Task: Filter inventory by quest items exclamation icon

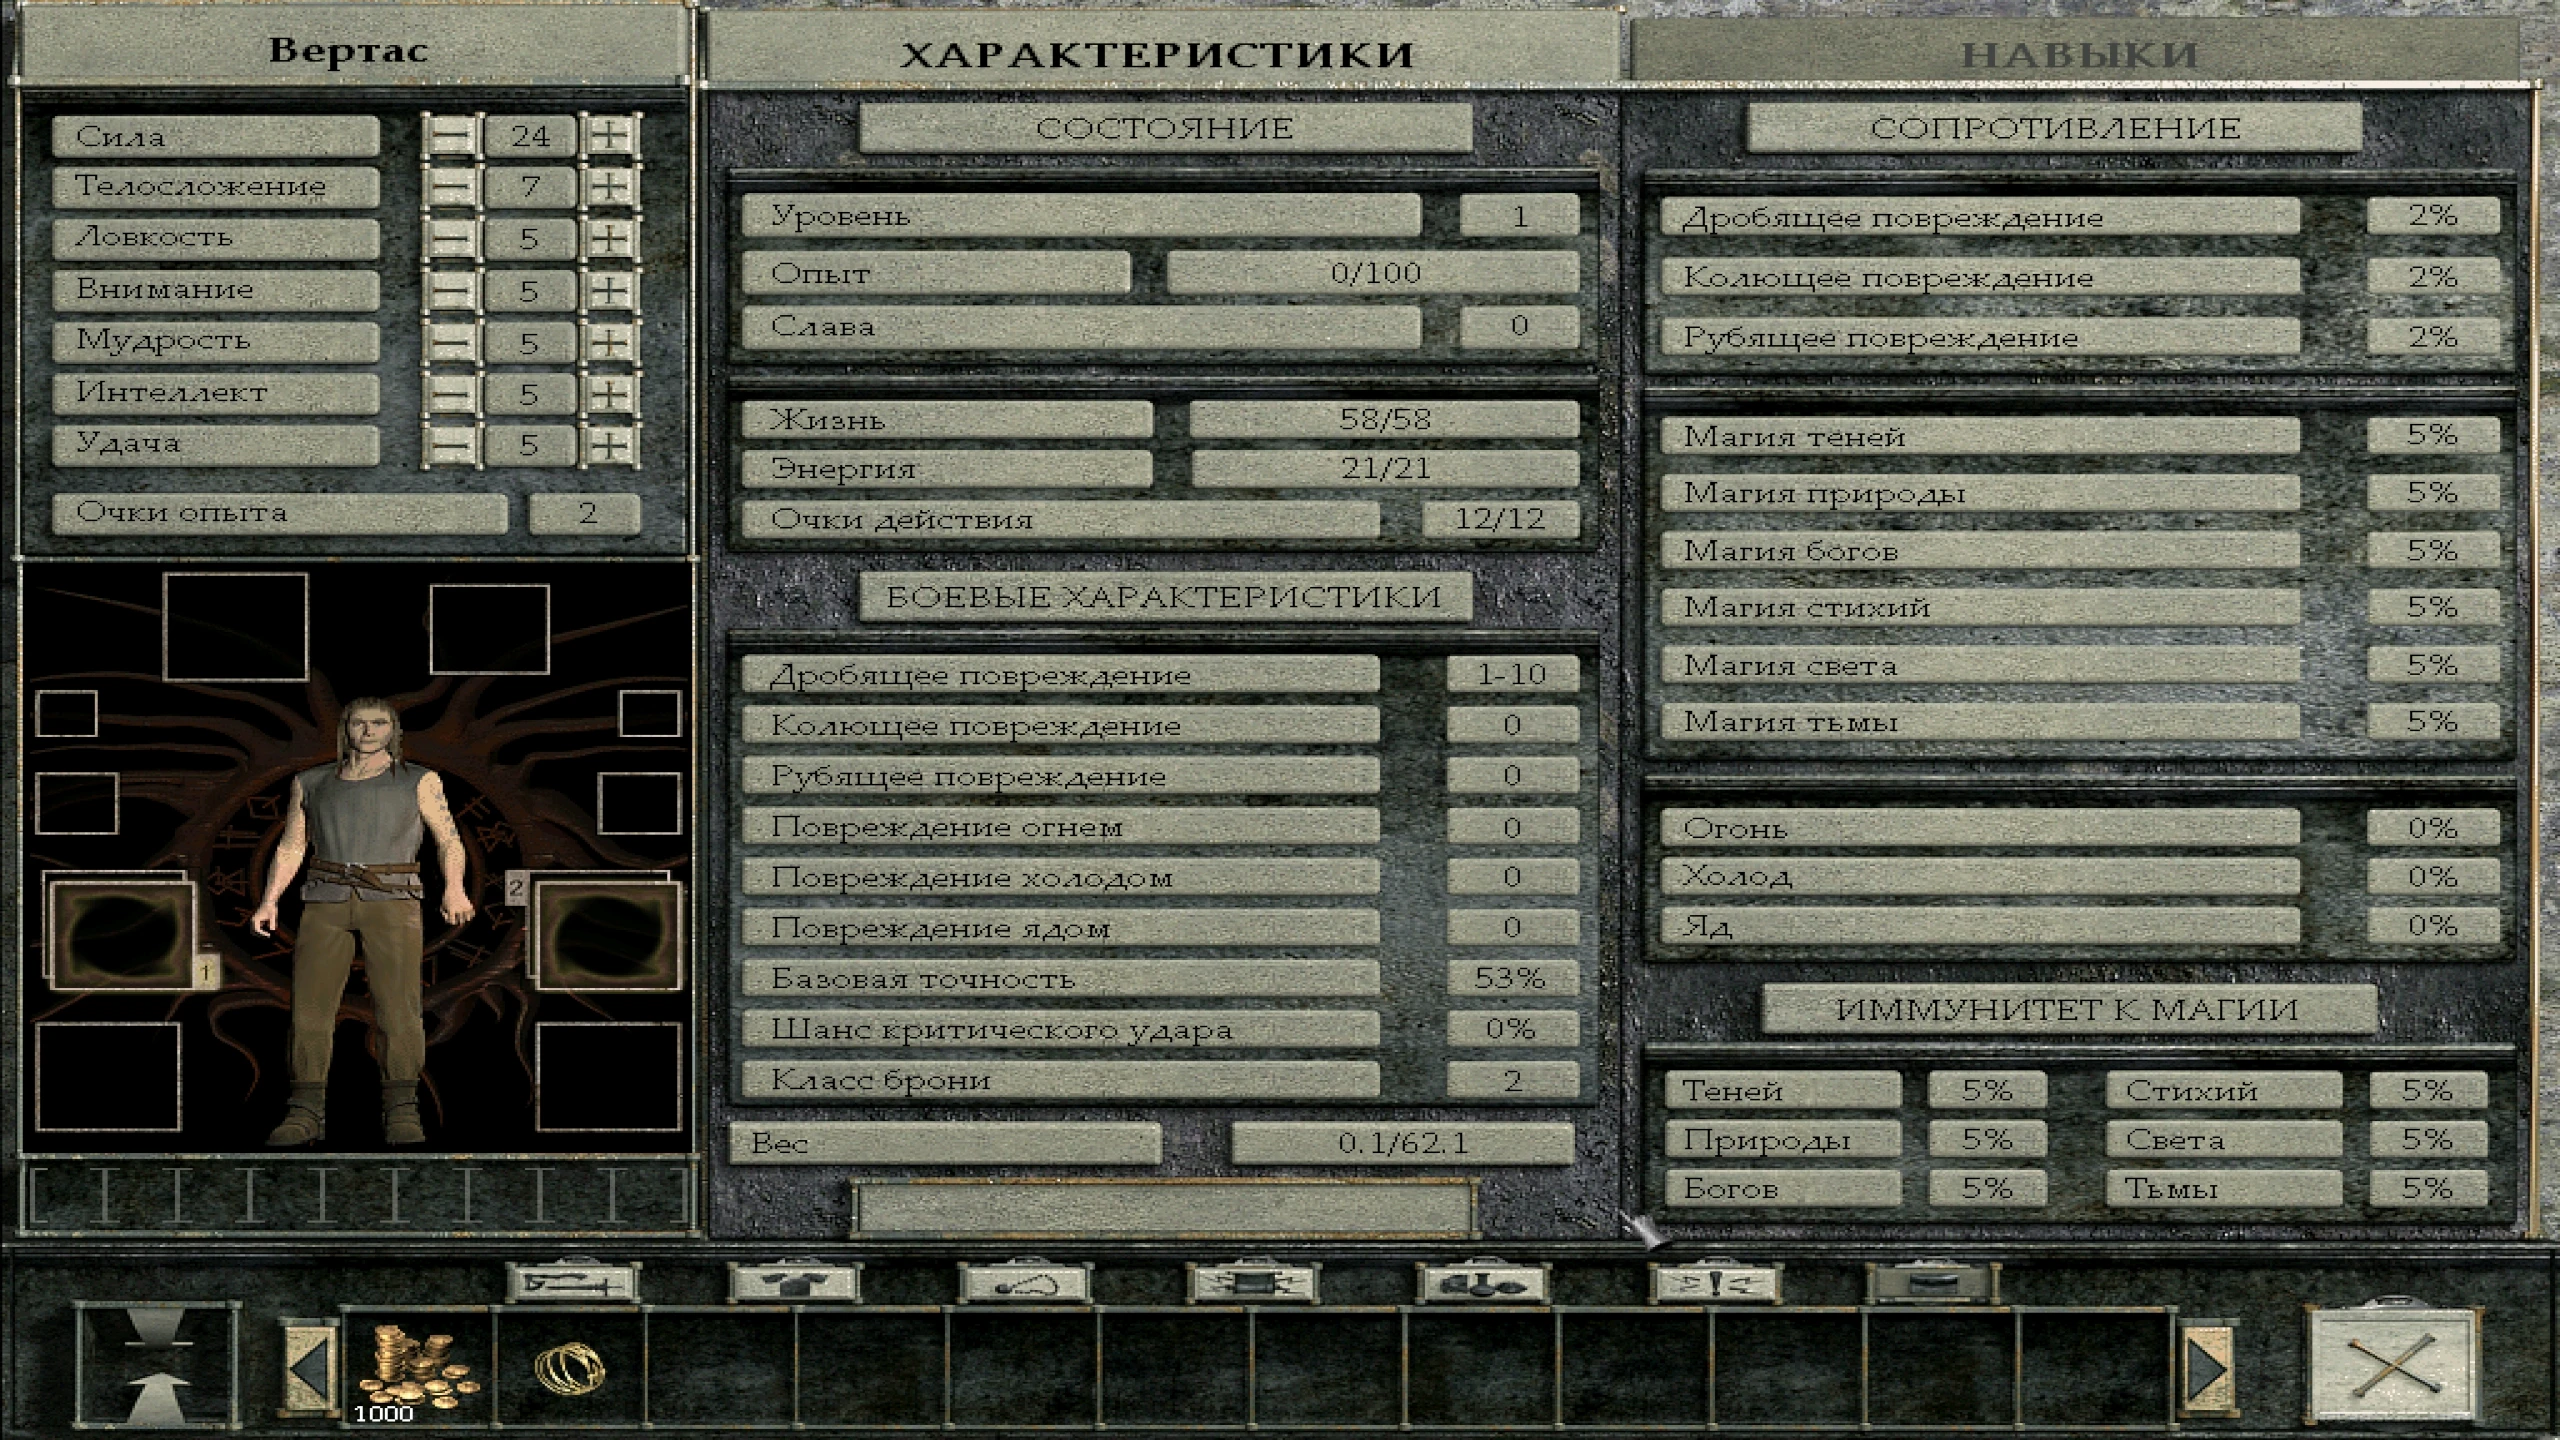Action: click(1713, 1283)
